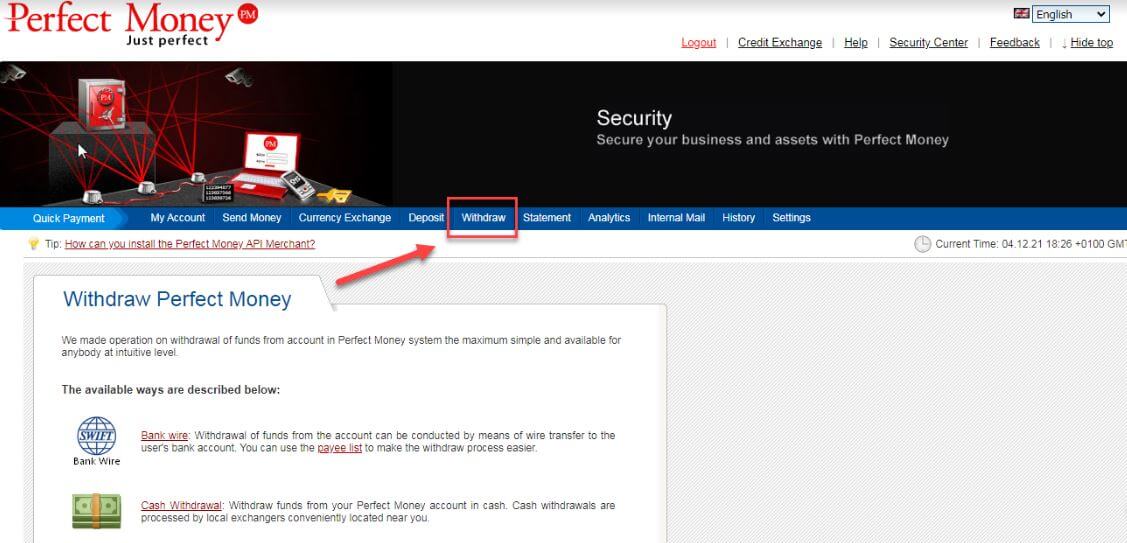Click the Withdraw Perfect Money heading
This screenshot has width=1127, height=543.
coord(178,299)
